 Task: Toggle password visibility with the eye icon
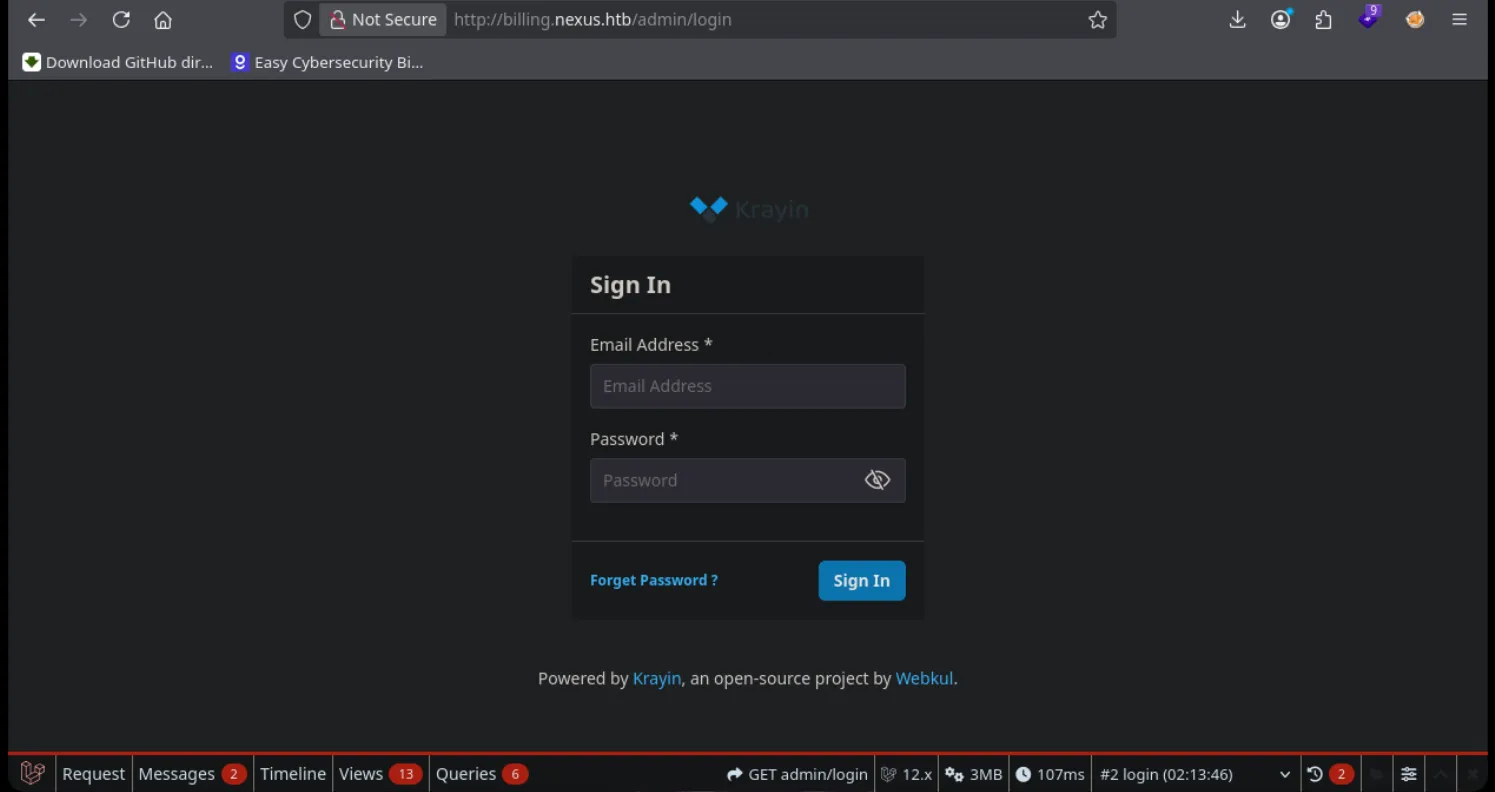click(877, 480)
